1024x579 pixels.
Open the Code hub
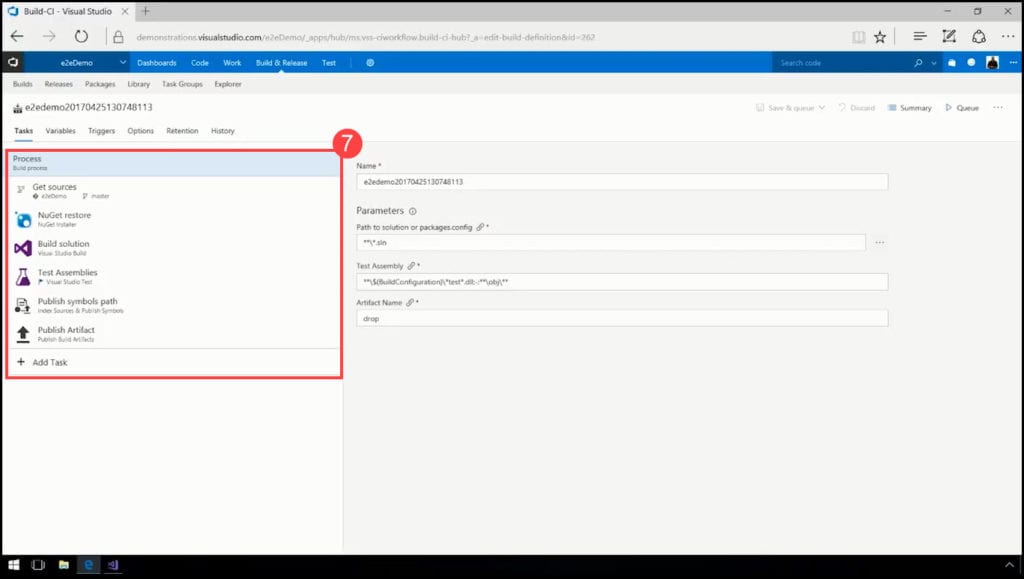200,63
